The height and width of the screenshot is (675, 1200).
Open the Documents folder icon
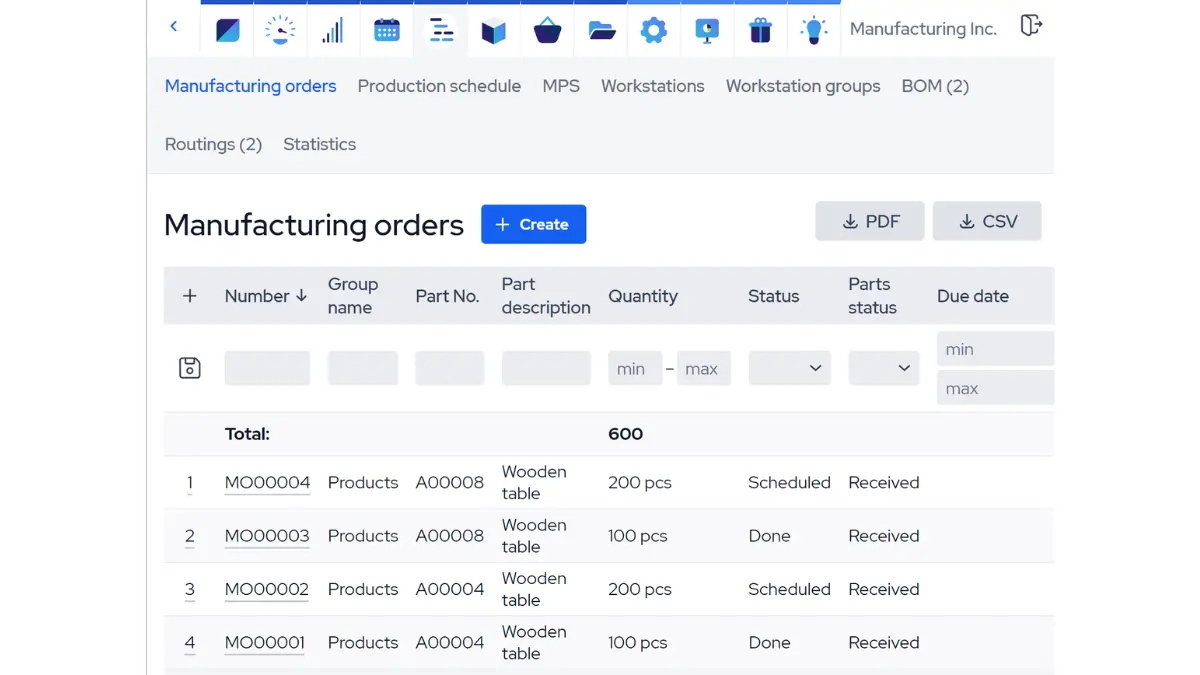600,29
